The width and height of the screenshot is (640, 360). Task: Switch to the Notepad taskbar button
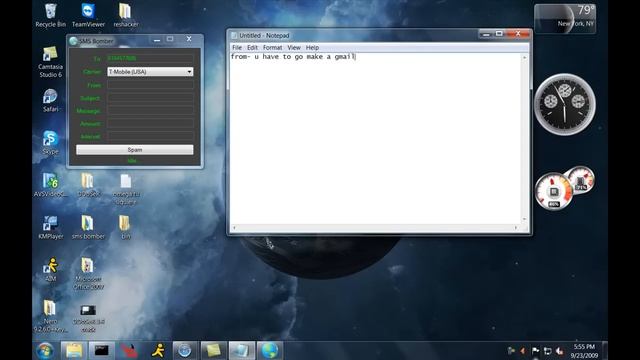(x=241, y=351)
